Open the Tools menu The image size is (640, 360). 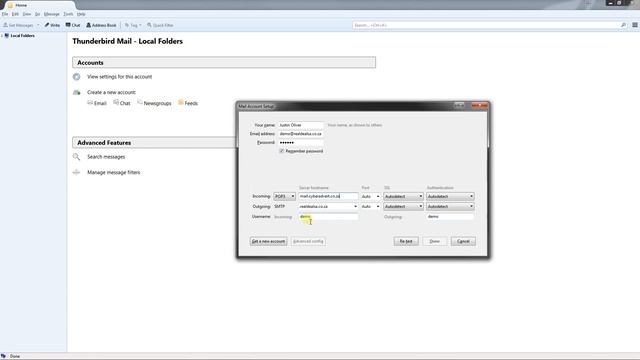pyautogui.click(x=68, y=14)
